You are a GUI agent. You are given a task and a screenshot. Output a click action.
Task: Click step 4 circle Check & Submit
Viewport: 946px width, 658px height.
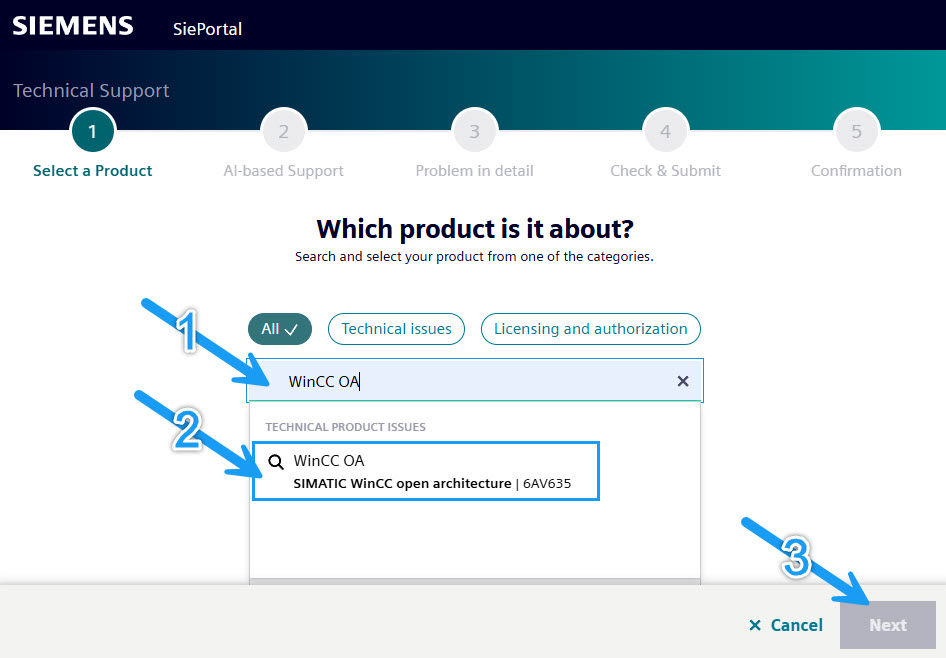point(665,132)
